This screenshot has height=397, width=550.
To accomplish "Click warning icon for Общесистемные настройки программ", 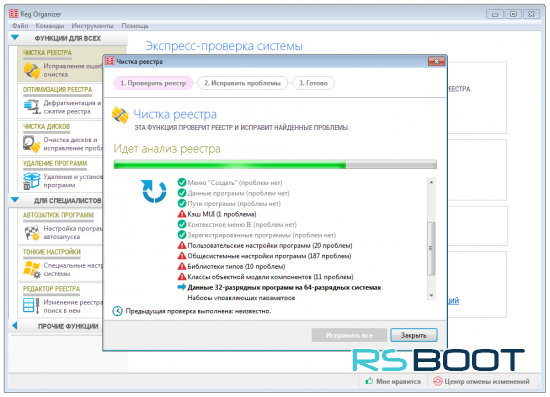I will click(x=182, y=256).
